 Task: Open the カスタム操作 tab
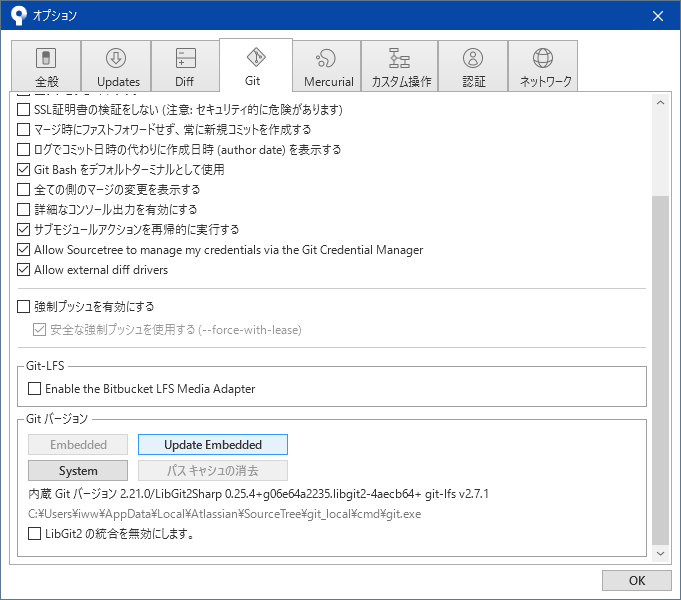(x=400, y=66)
